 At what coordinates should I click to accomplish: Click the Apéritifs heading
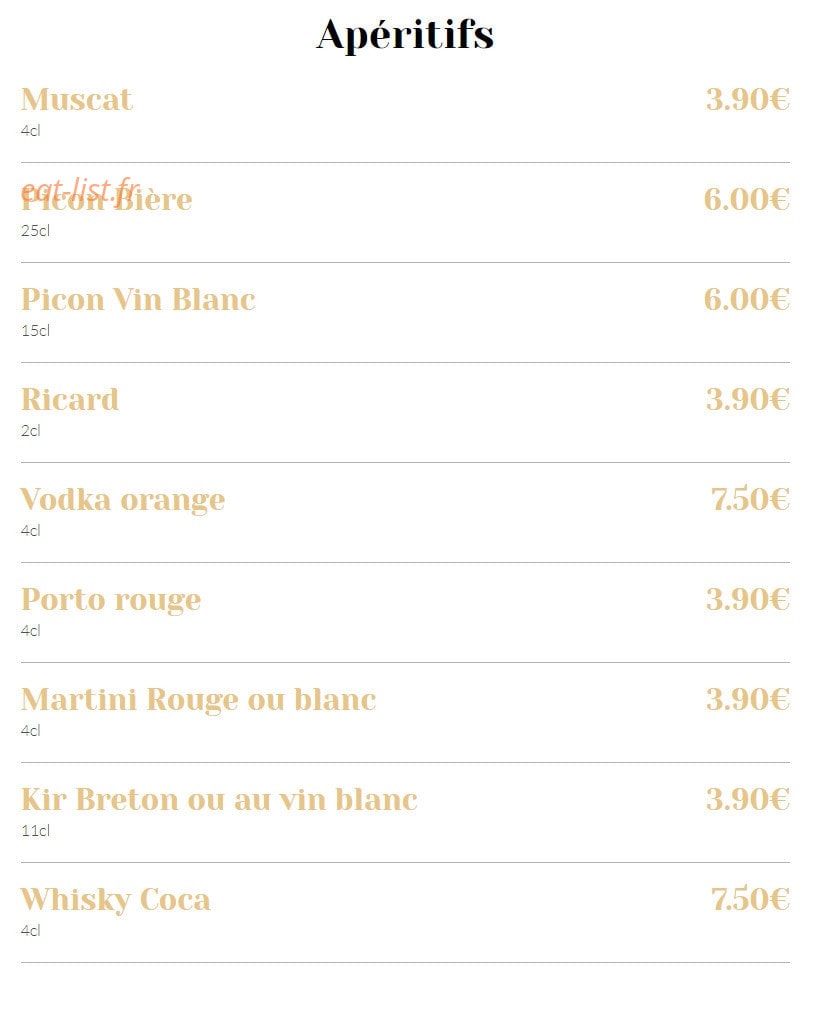405,35
